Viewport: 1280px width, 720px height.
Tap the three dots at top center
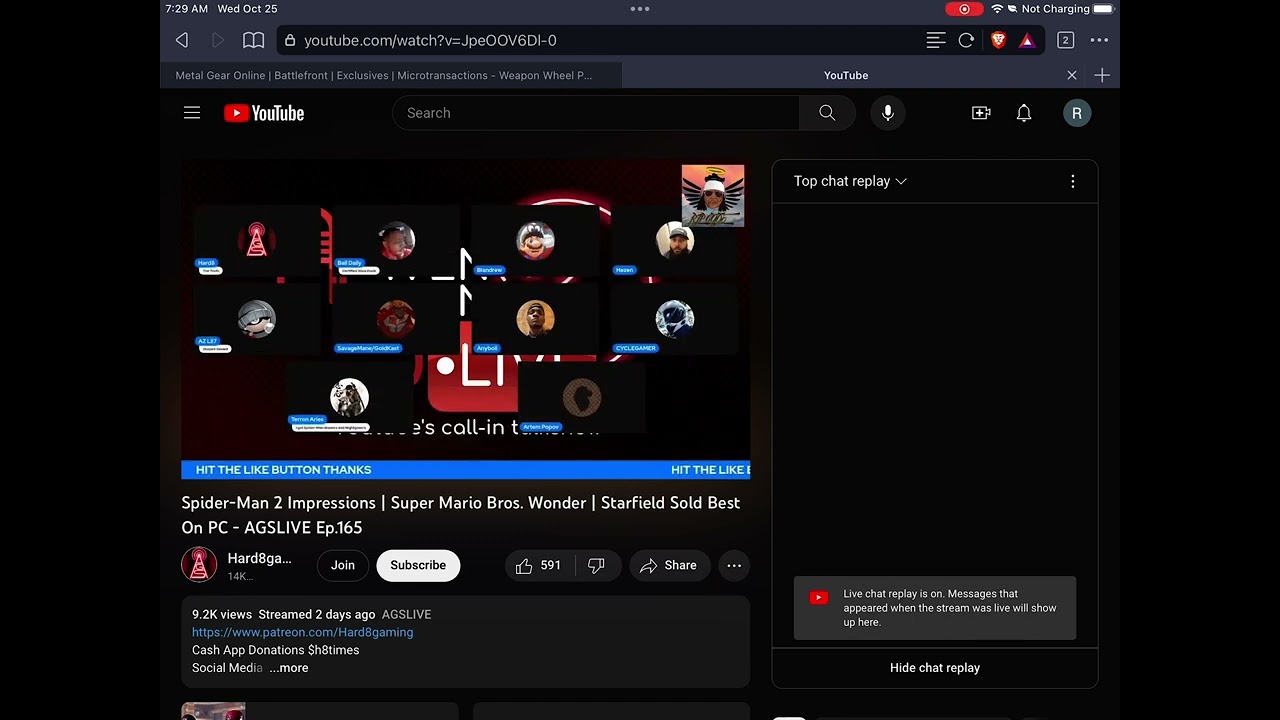pyautogui.click(x=640, y=9)
